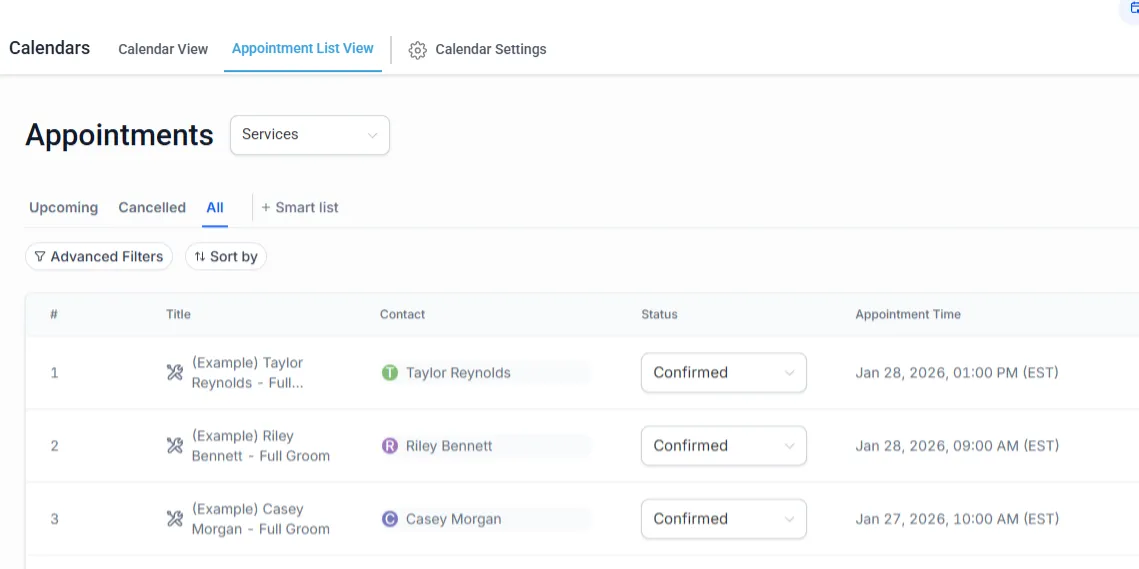1139x569 pixels.
Task: Open Taylor Reynolds contact link
Action: 458,373
